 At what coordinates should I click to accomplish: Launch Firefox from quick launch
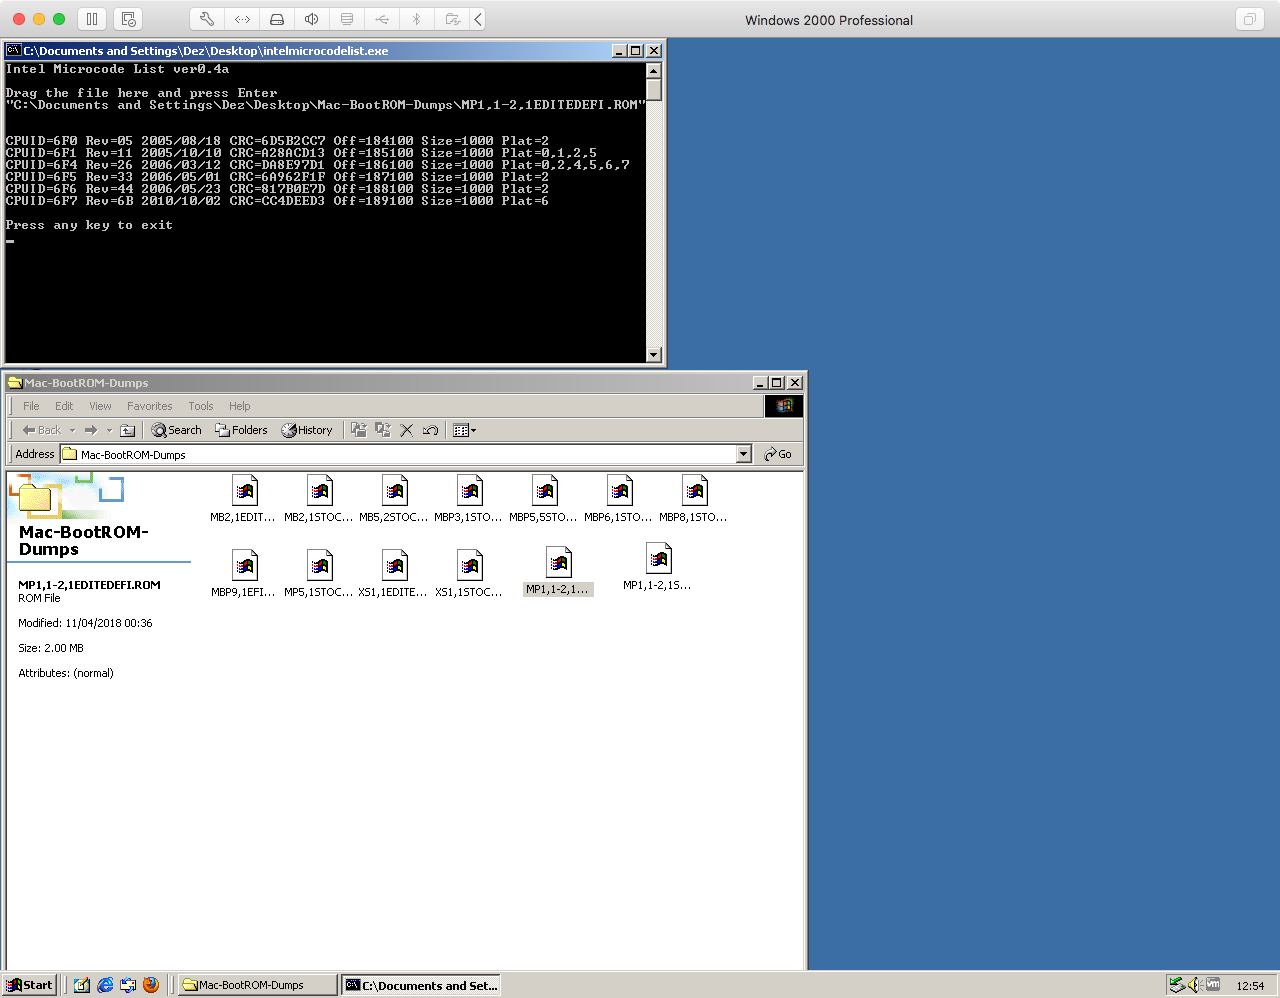[151, 985]
